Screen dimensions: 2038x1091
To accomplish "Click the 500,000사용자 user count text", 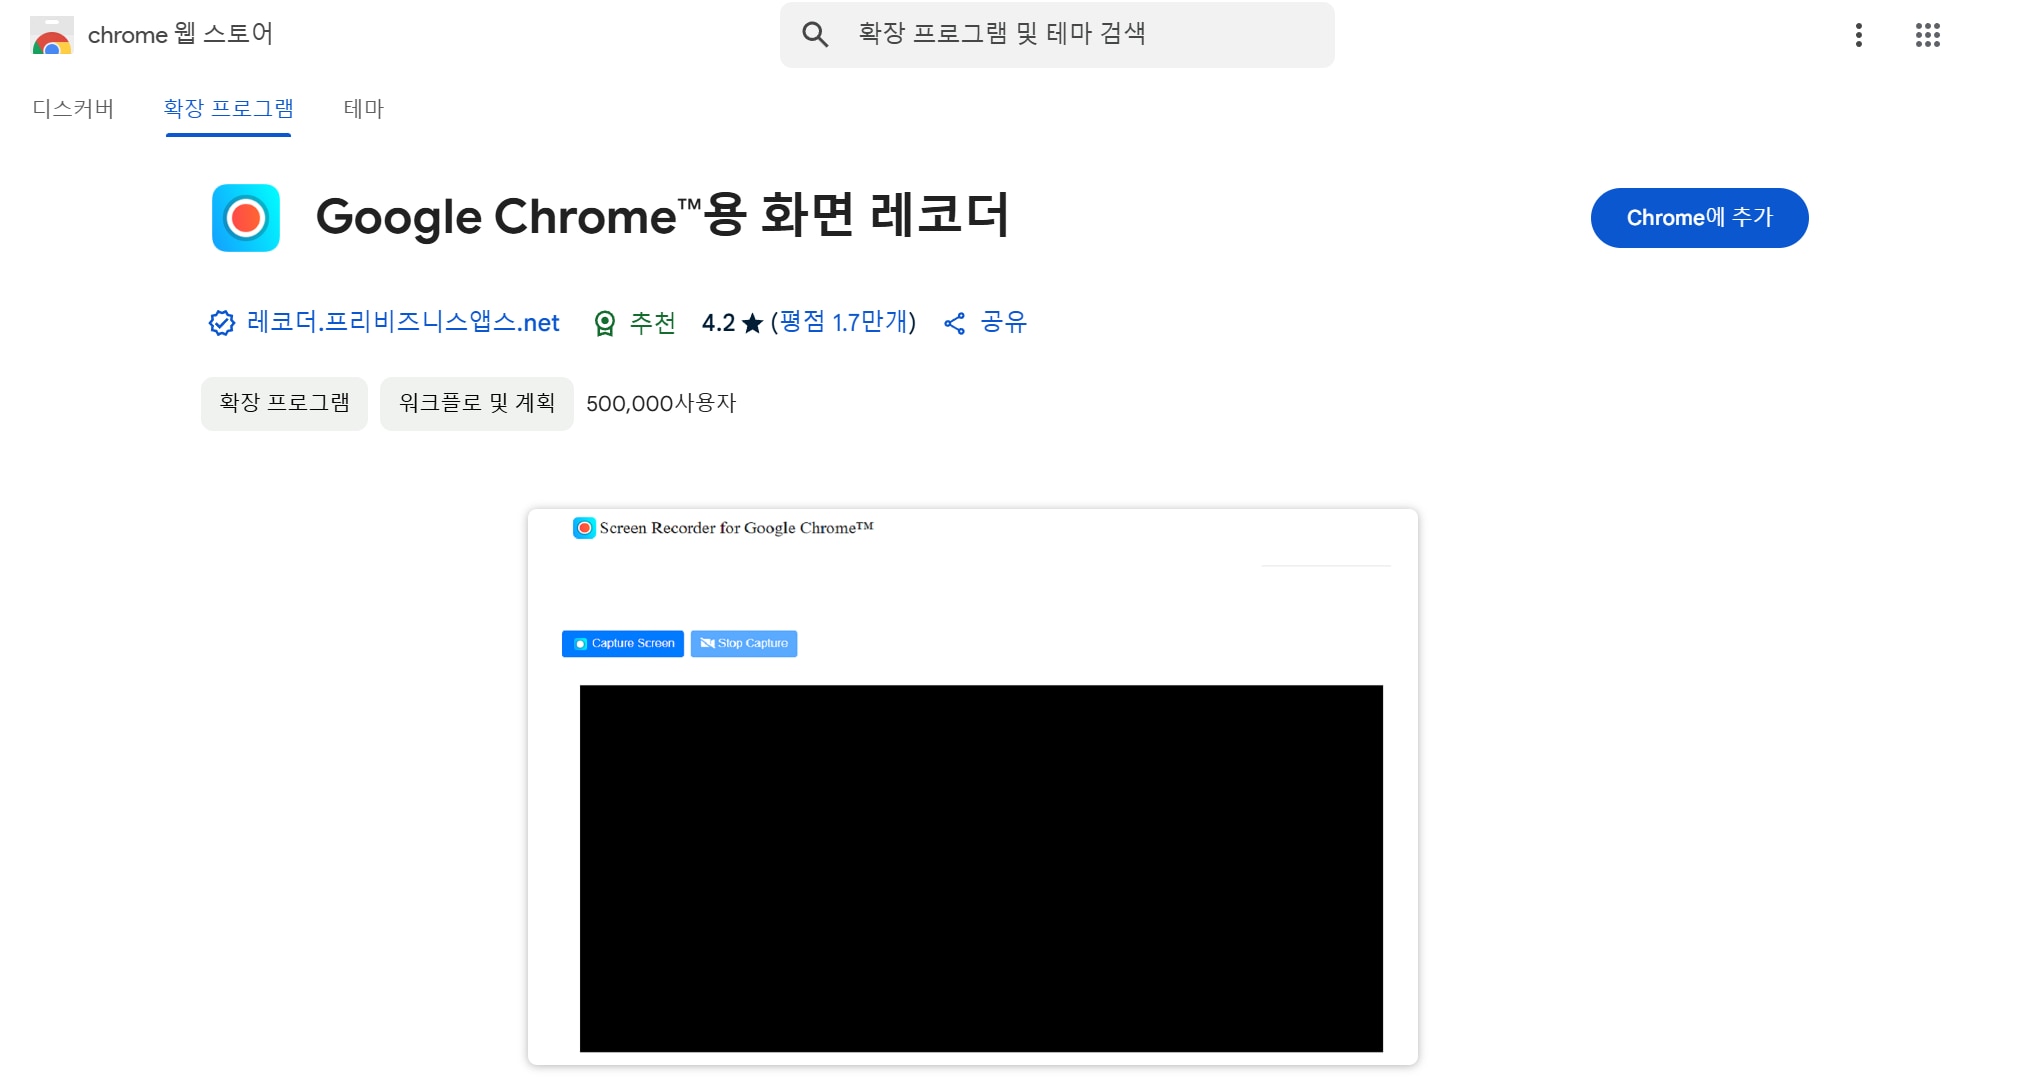I will pyautogui.click(x=661, y=404).
